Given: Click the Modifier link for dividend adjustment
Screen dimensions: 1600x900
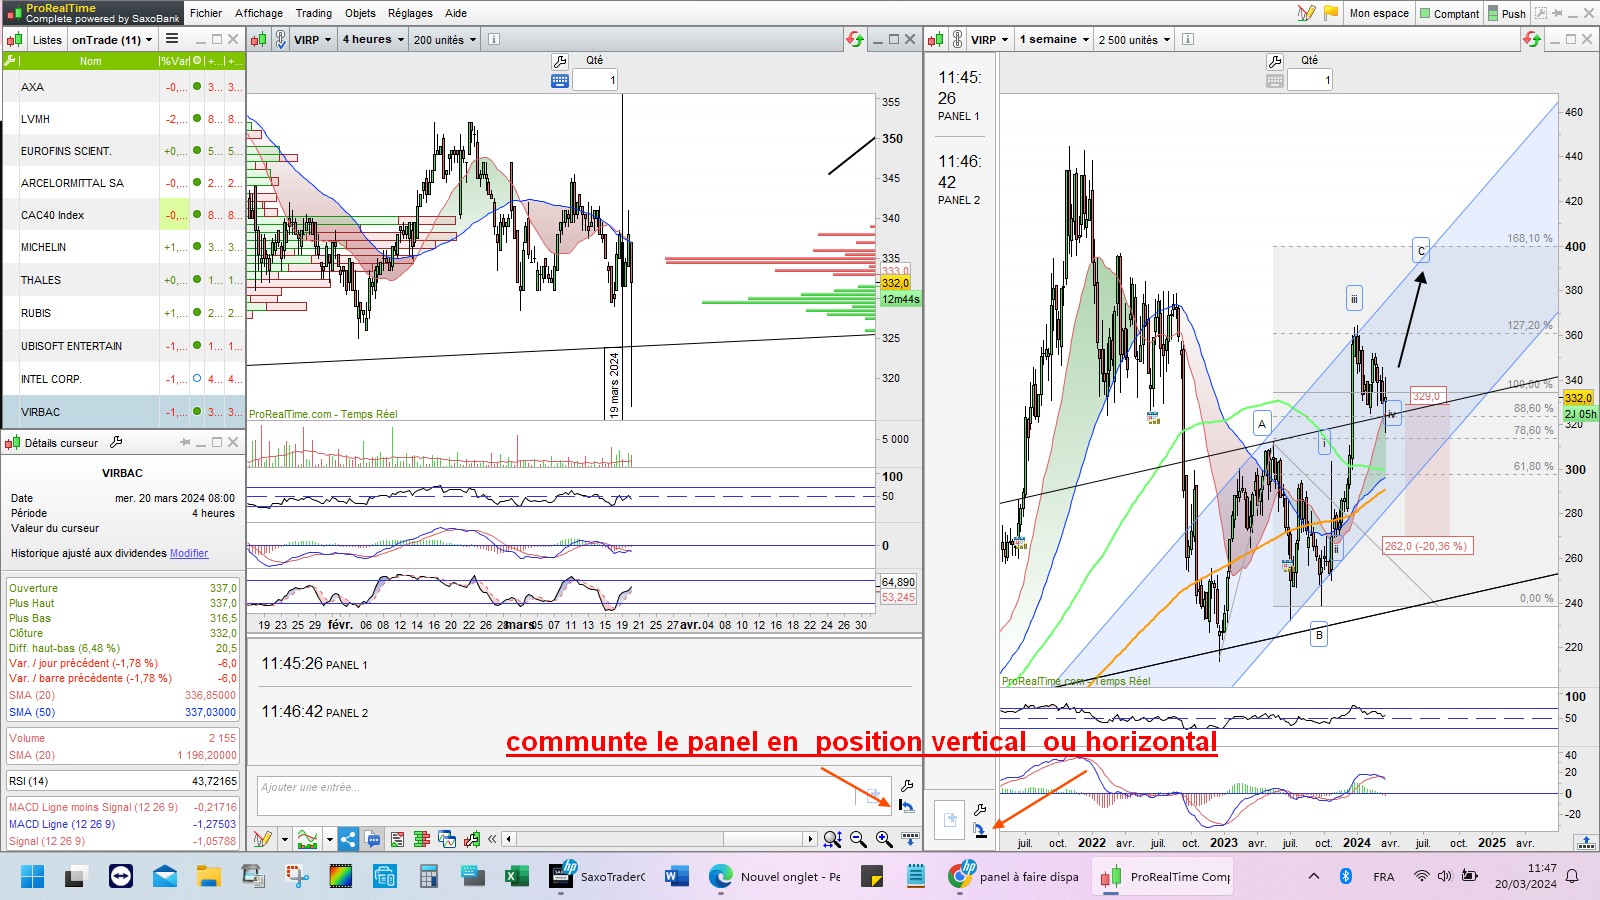Looking at the screenshot, I should pos(189,553).
